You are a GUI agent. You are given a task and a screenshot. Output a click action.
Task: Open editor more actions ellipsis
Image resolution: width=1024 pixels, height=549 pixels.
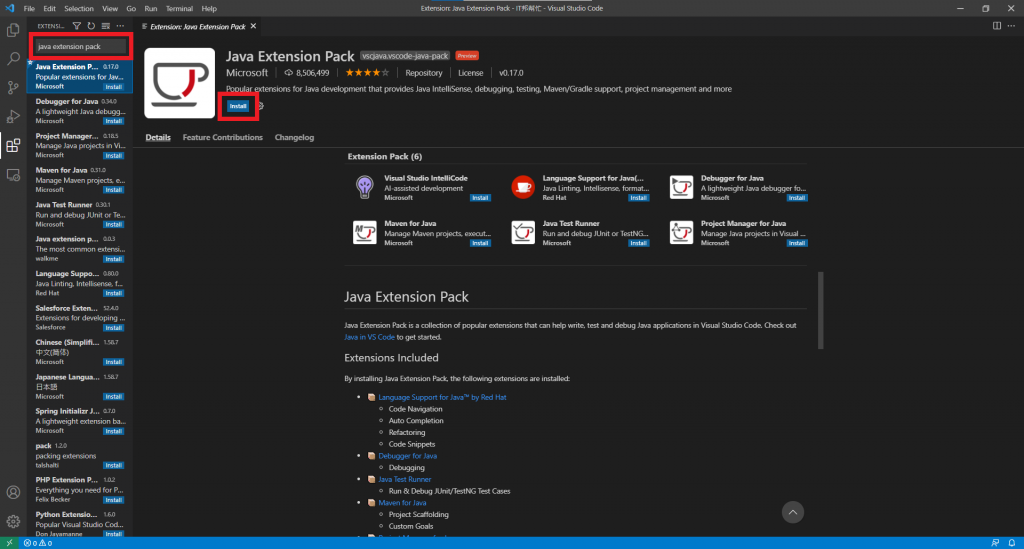pyautogui.click(x=1011, y=26)
